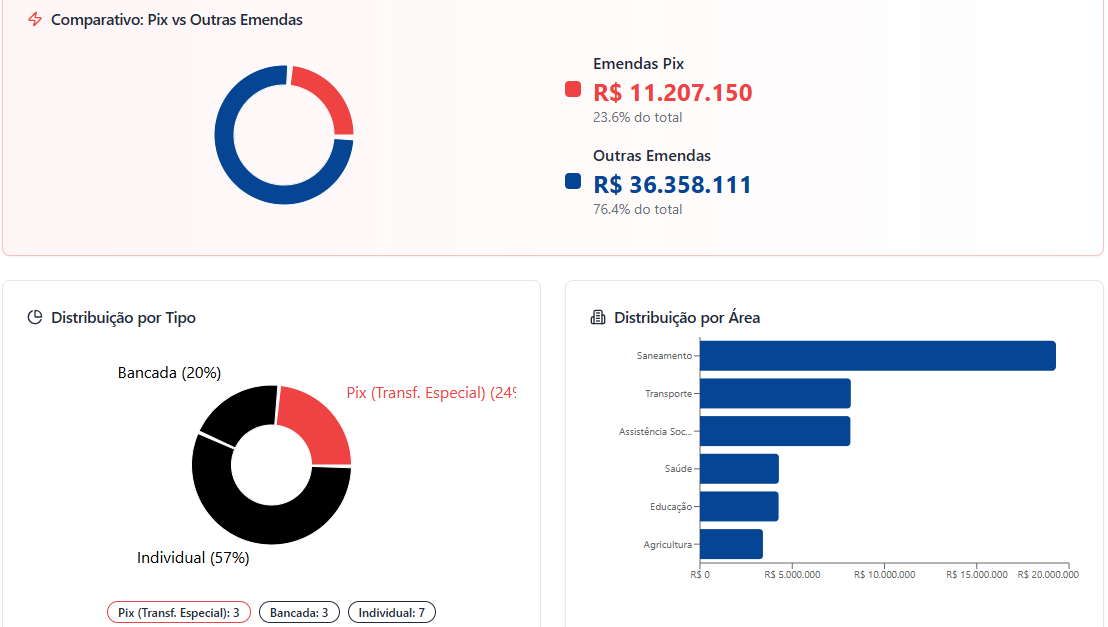Select the Pix (Transf. Especial): 3 pill

[179, 612]
